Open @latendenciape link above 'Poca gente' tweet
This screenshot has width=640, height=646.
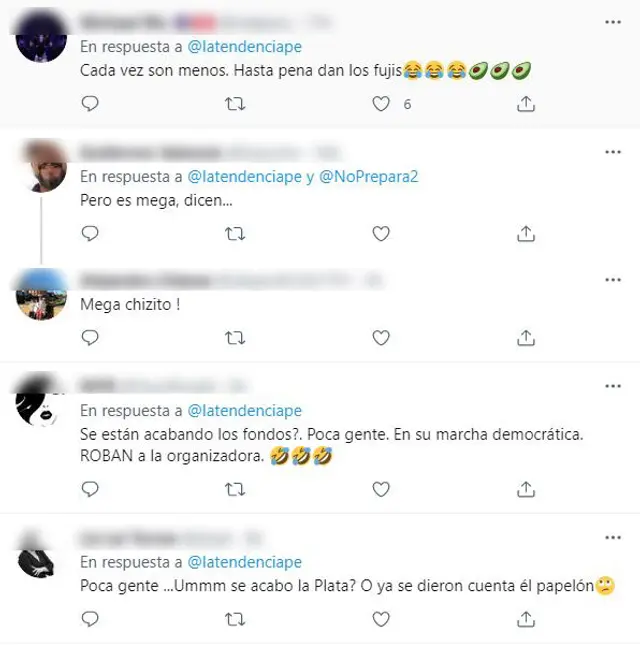(x=244, y=562)
